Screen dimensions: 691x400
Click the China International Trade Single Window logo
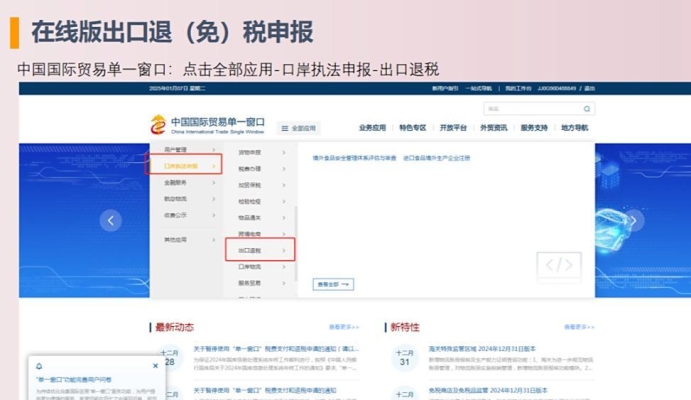pos(204,125)
